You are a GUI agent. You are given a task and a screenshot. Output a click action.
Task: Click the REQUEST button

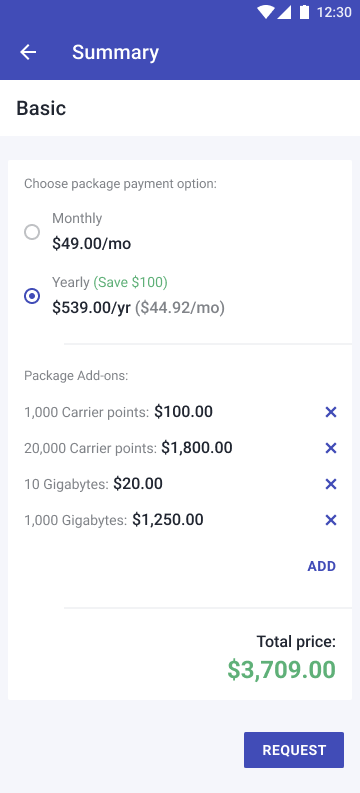pos(294,750)
